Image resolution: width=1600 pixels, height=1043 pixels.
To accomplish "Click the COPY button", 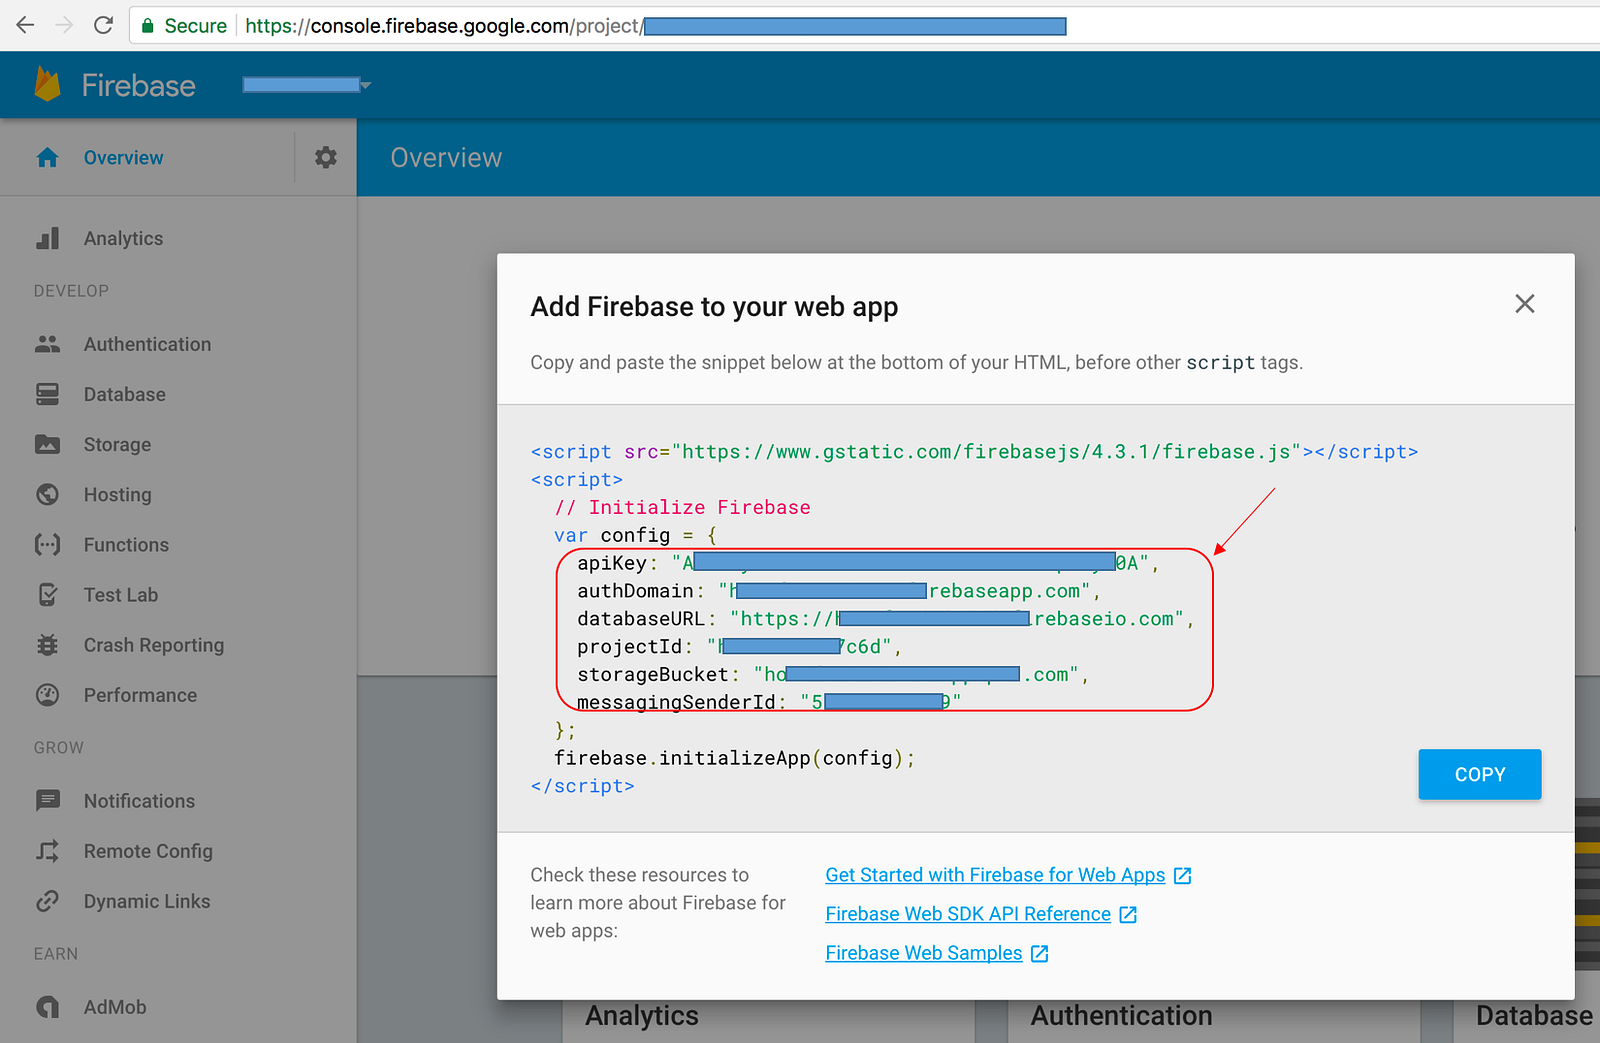I will tap(1479, 774).
